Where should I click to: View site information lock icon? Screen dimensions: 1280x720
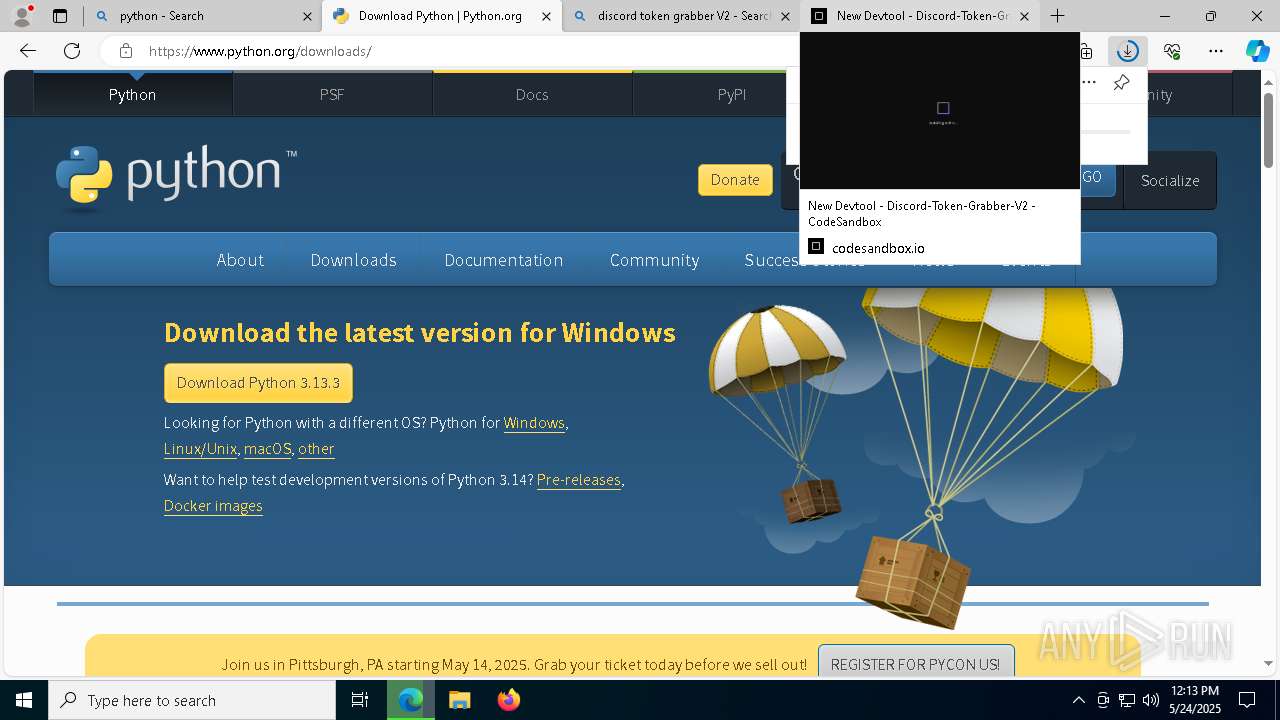click(125, 51)
